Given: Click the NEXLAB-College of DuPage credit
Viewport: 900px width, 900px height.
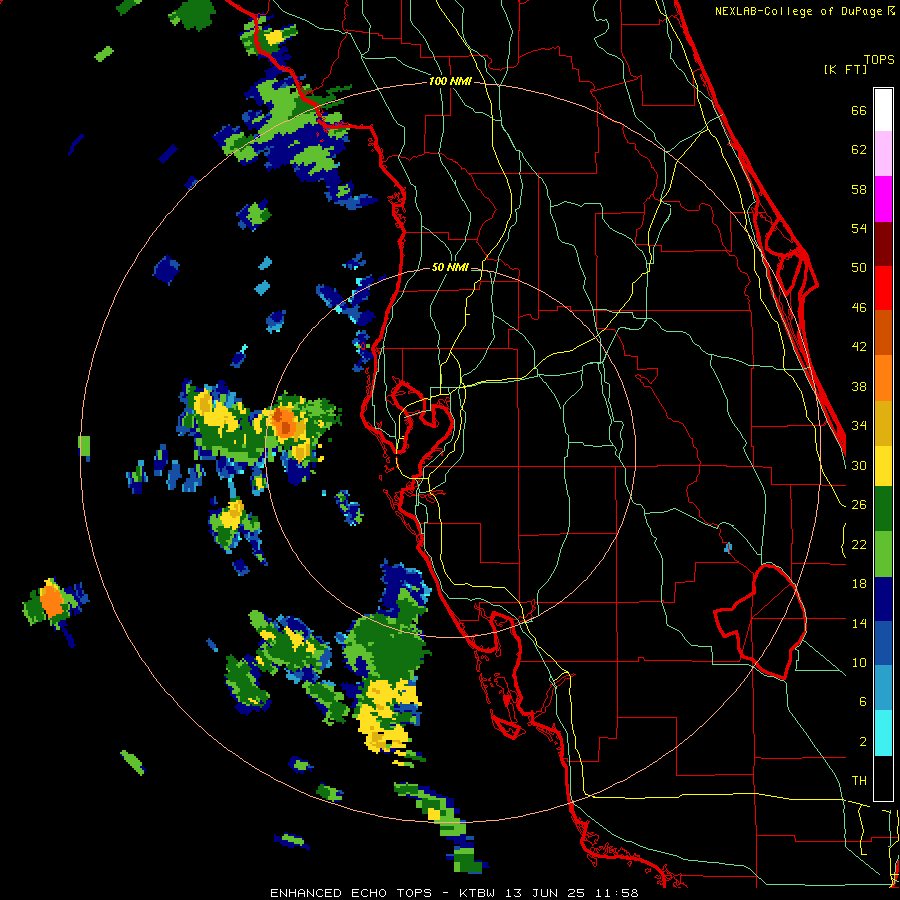Looking at the screenshot, I should coord(804,11).
